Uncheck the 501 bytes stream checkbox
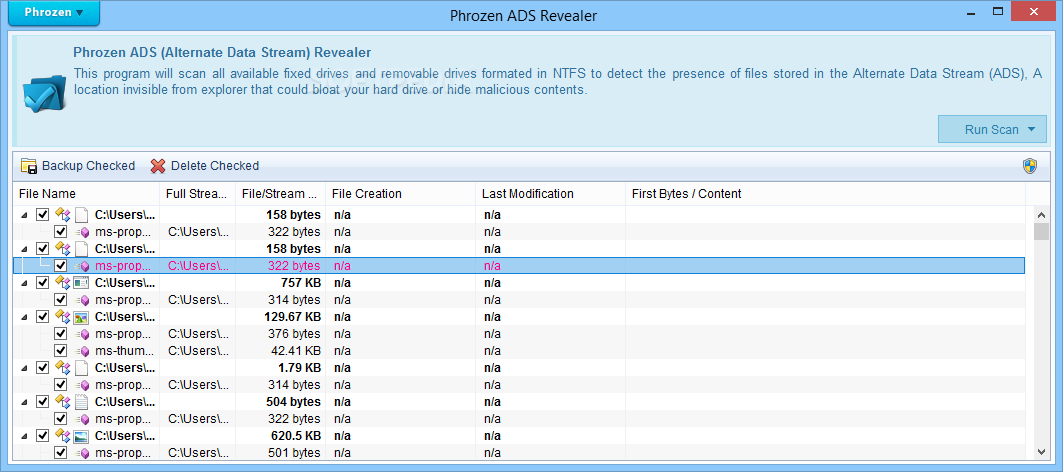1063x472 pixels. pos(60,452)
